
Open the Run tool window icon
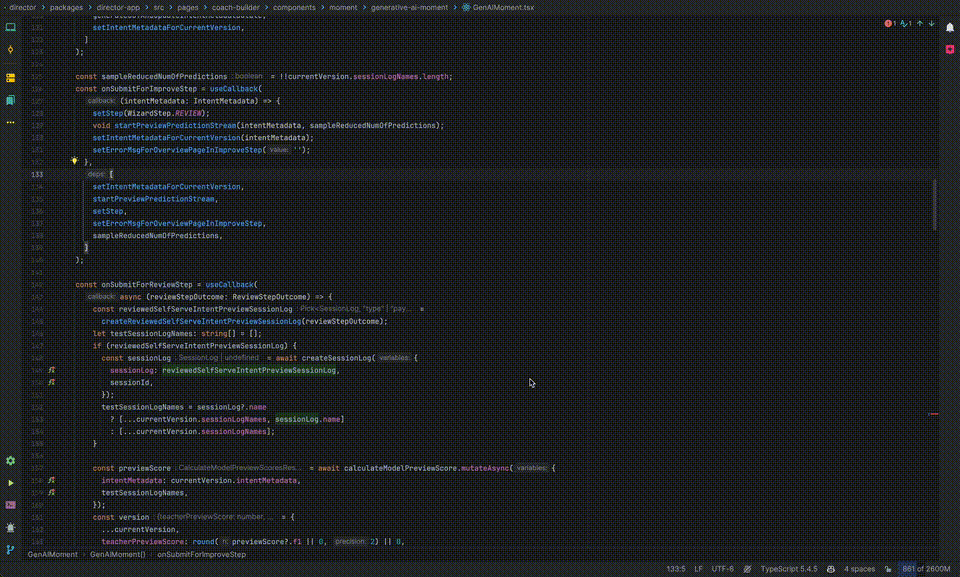pyautogui.click(x=10, y=483)
